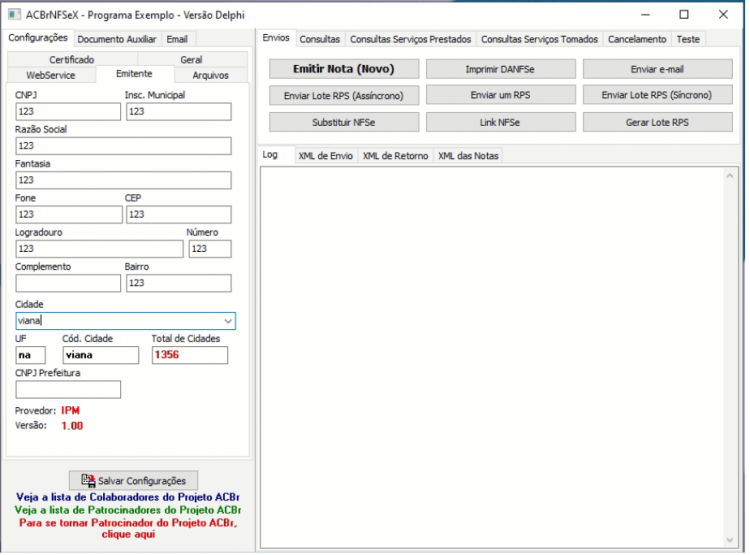This screenshot has width=750, height=555.
Task: Click Enviar Lote RPS (Síncrono) button
Action: click(657, 95)
